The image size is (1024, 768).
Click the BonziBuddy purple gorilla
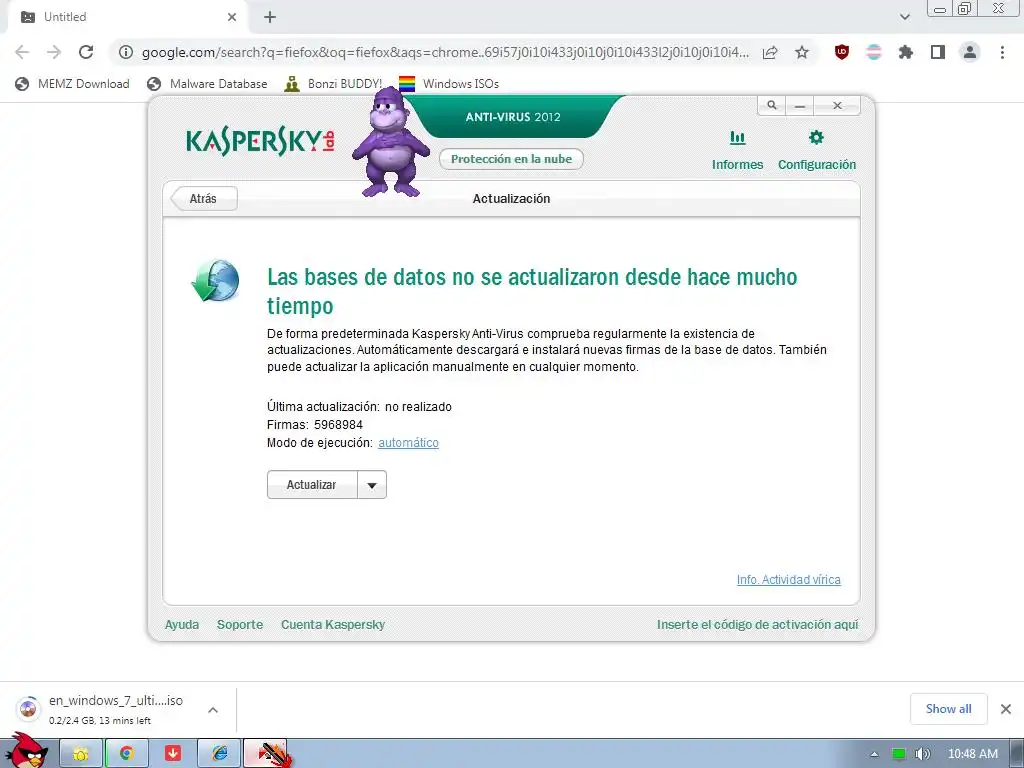391,144
